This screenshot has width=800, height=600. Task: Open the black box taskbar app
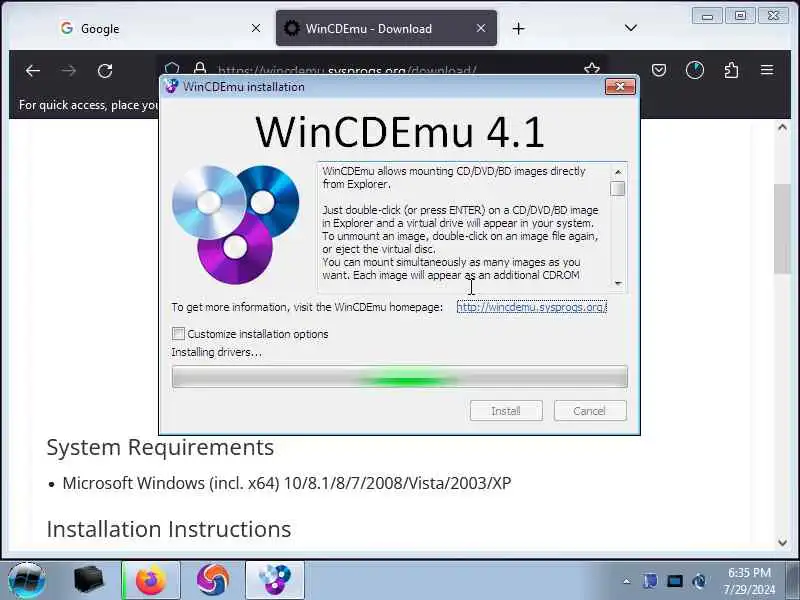88,580
